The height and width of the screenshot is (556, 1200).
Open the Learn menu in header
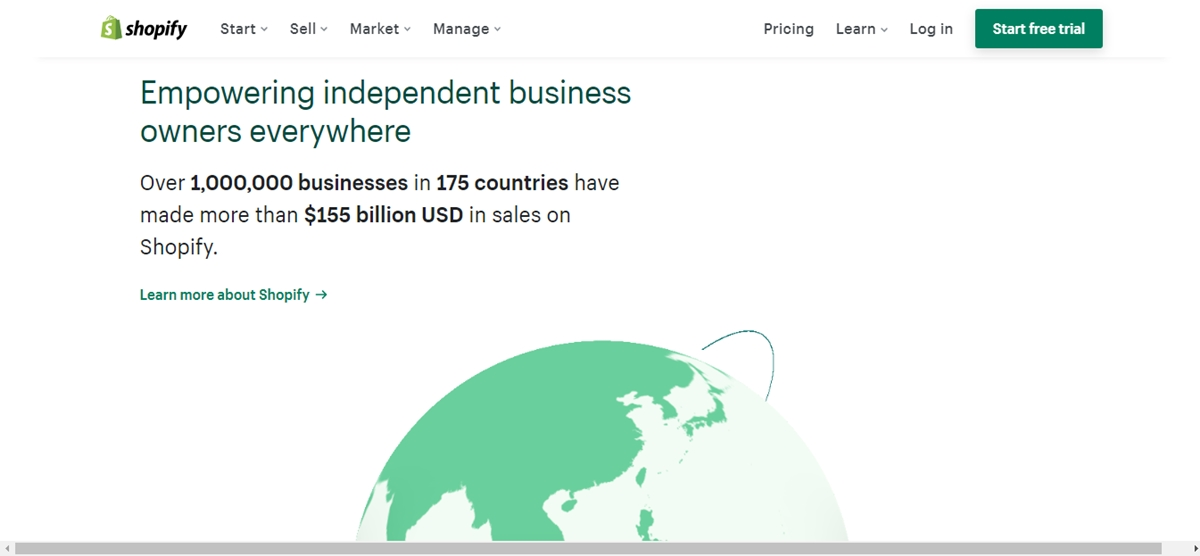click(856, 29)
